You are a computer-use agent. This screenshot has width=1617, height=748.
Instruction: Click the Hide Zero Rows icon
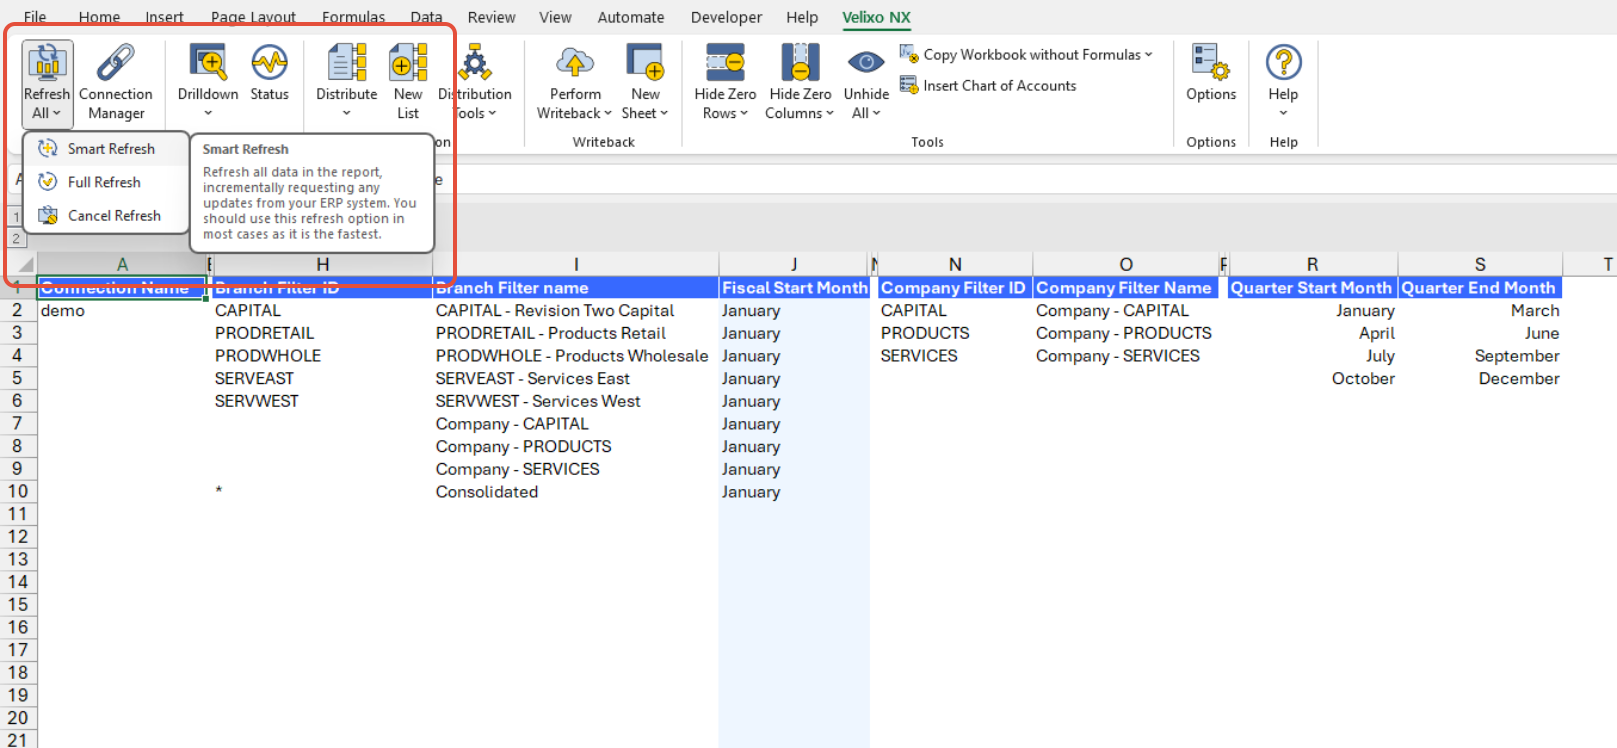click(725, 62)
